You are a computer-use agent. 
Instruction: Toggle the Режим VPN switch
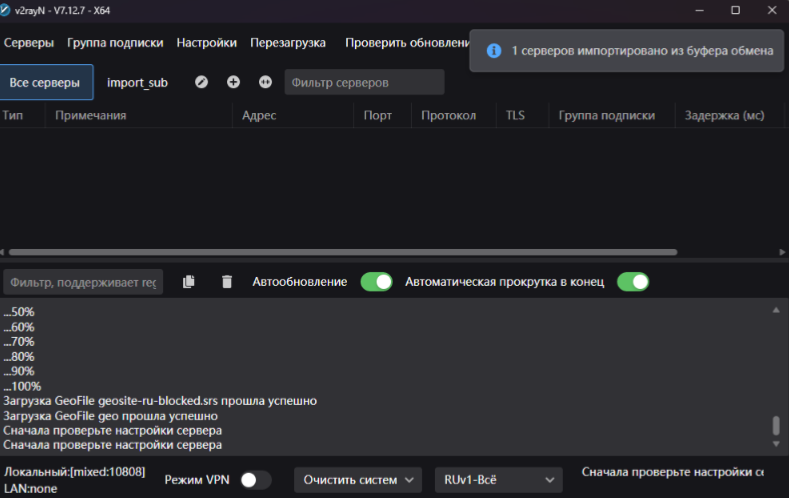256,480
